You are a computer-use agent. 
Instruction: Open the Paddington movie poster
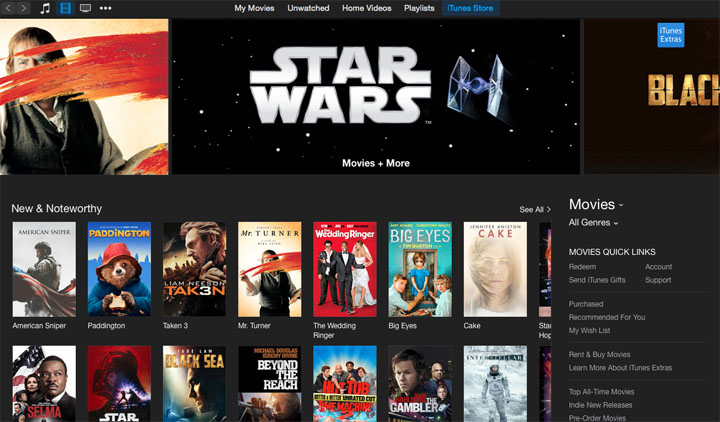tap(119, 270)
